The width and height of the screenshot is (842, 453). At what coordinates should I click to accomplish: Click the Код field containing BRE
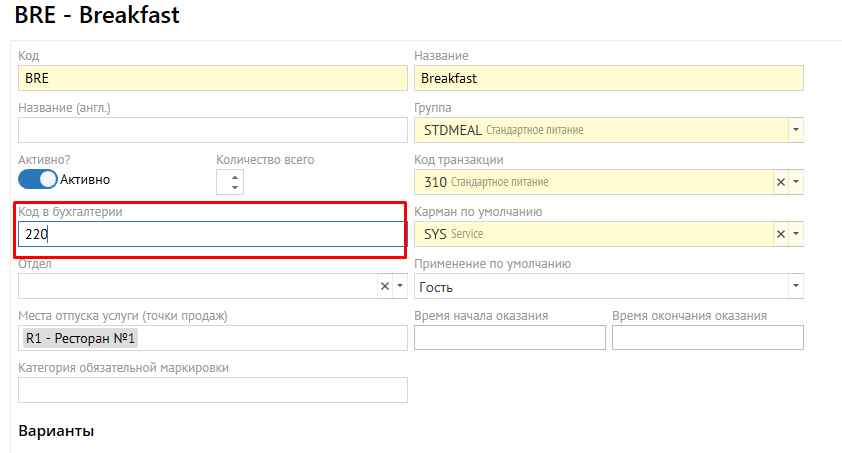click(x=212, y=78)
